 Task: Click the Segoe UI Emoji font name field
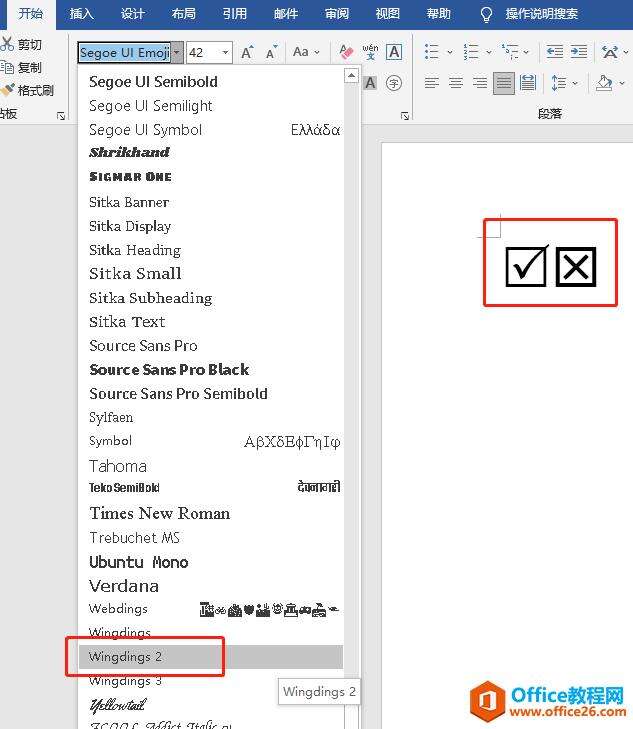[x=125, y=53]
